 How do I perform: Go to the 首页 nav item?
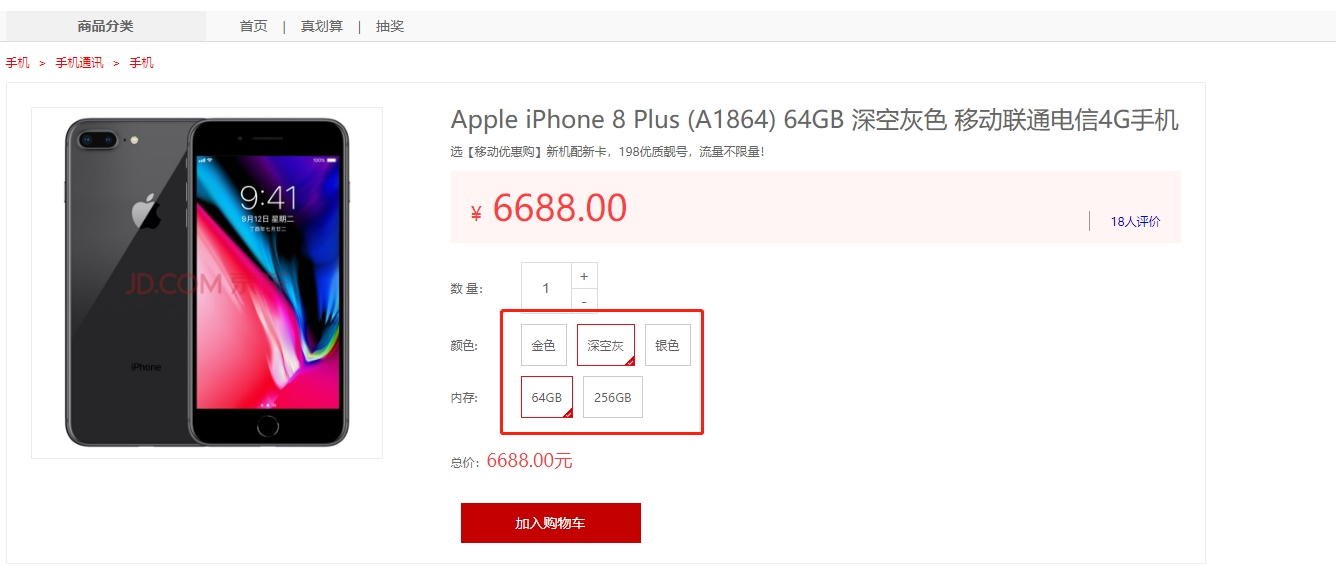click(x=254, y=26)
